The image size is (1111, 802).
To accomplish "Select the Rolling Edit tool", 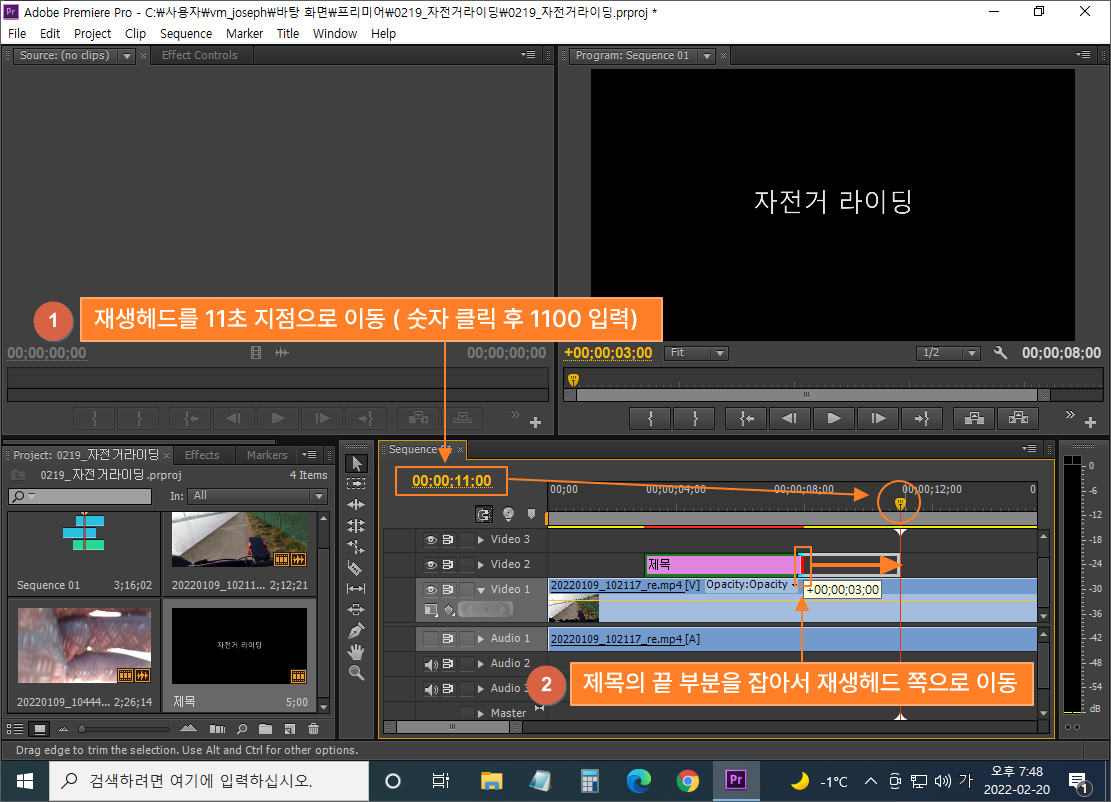I will (356, 526).
